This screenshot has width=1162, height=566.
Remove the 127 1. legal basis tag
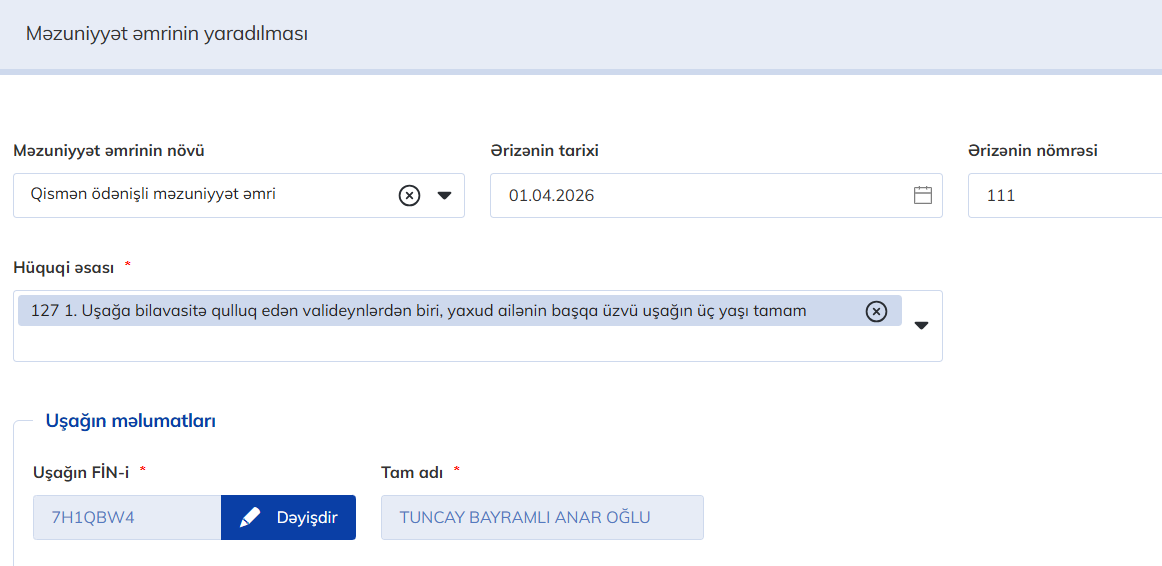876,311
